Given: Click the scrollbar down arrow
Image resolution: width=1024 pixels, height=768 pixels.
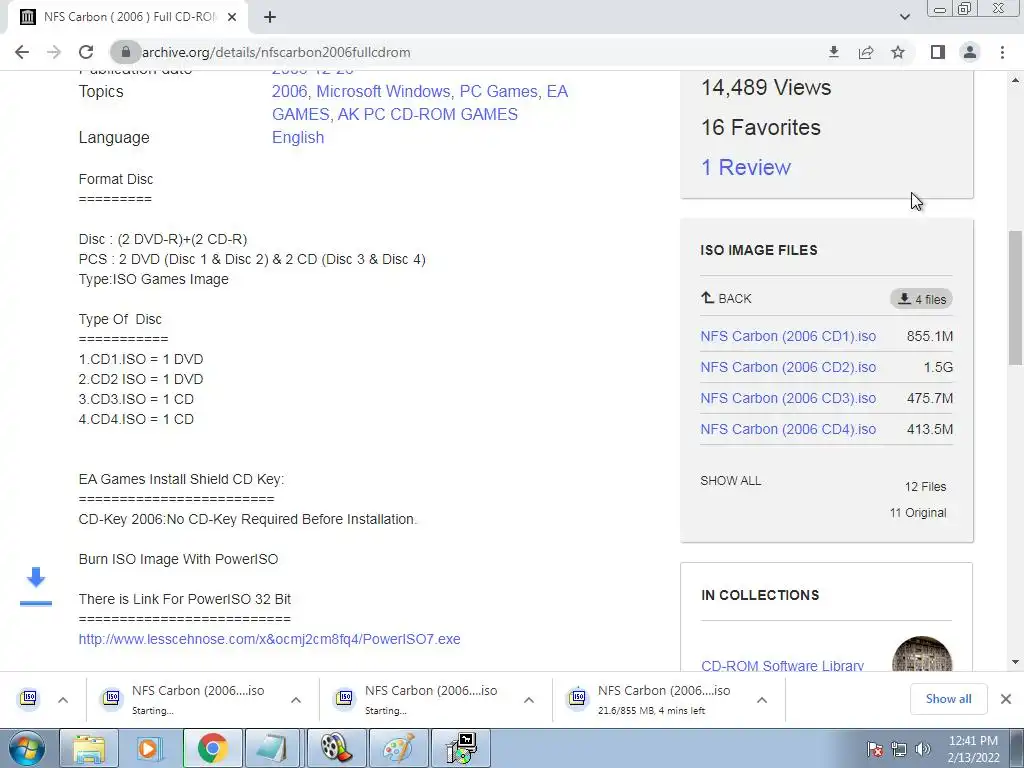Looking at the screenshot, I should 1015,662.
